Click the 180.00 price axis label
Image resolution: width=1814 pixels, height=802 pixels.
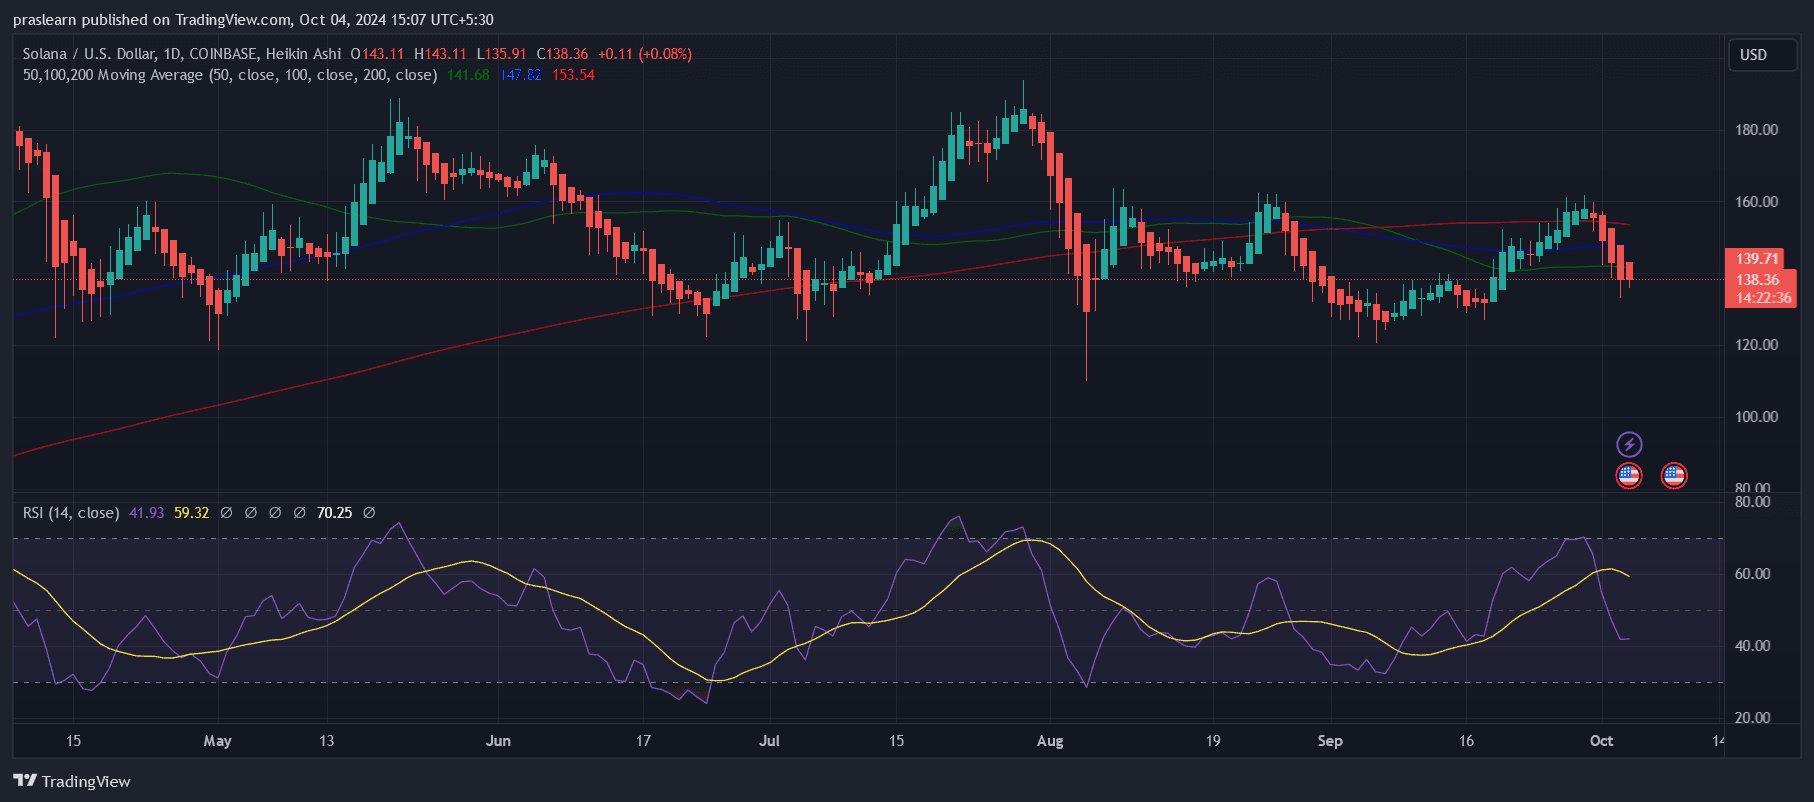(x=1757, y=130)
